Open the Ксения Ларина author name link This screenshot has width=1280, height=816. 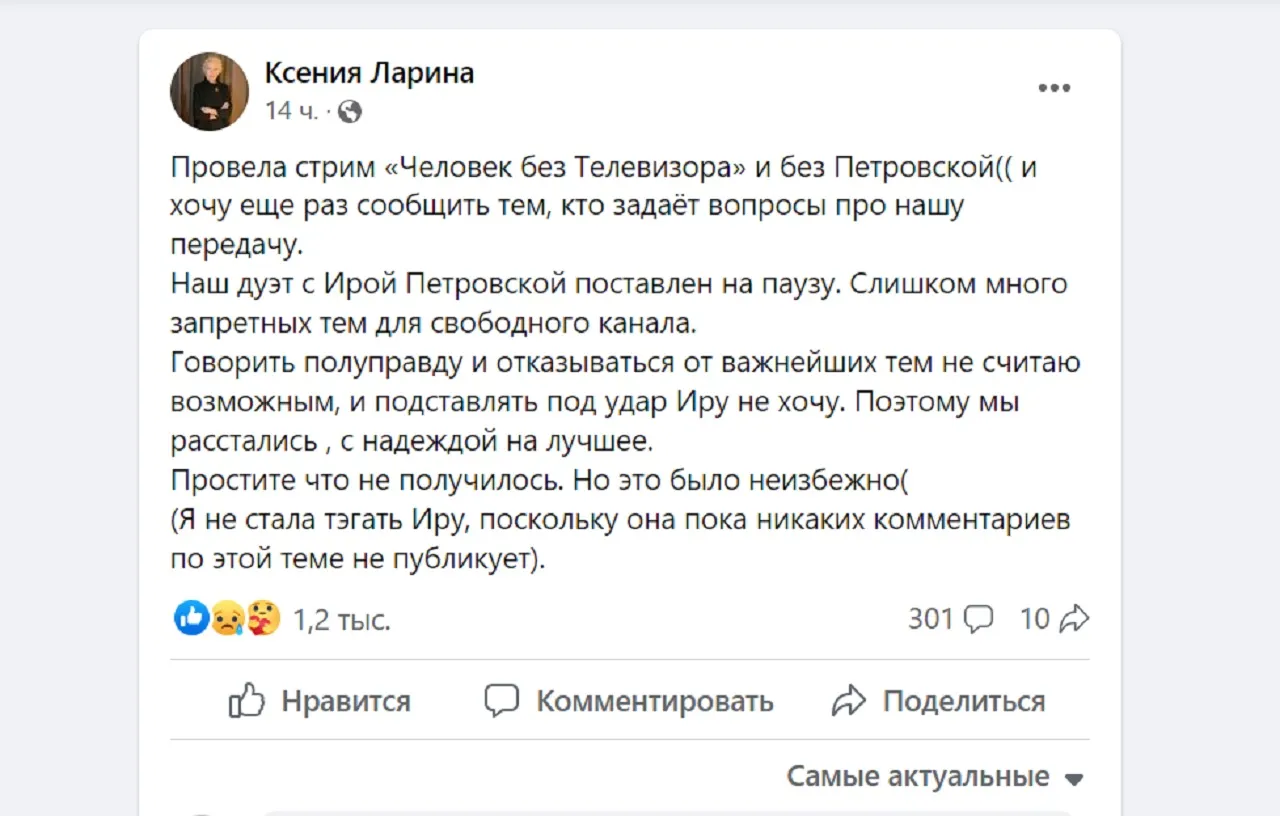coord(369,73)
